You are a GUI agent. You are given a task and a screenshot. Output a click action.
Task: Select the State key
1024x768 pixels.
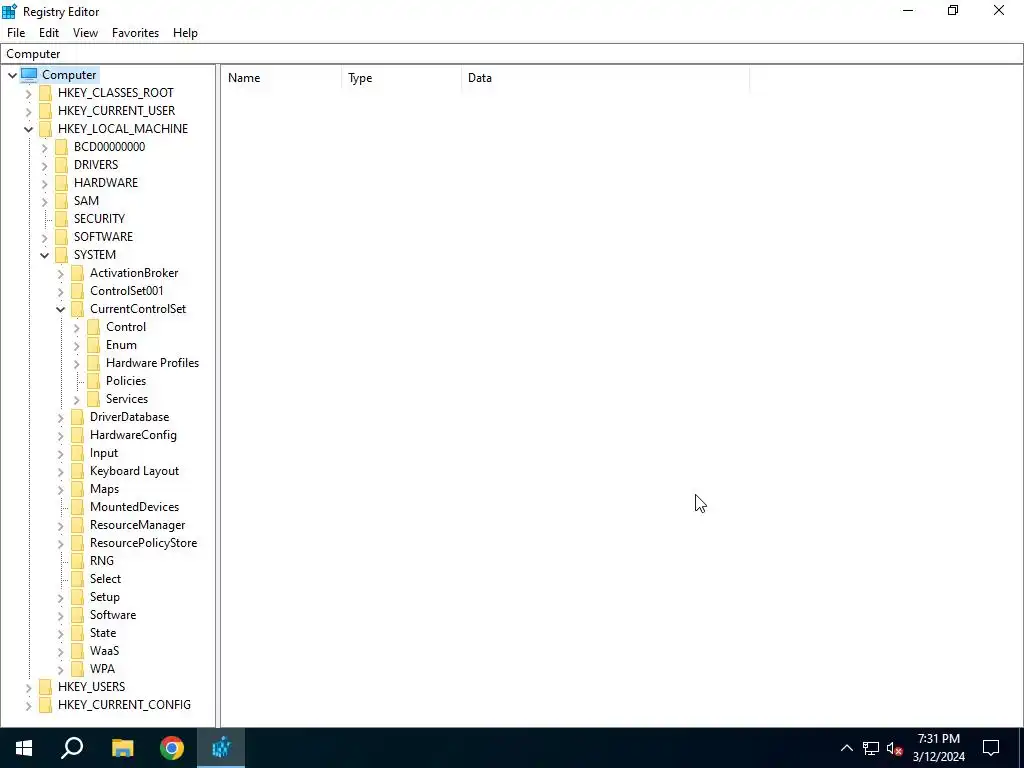[103, 633]
